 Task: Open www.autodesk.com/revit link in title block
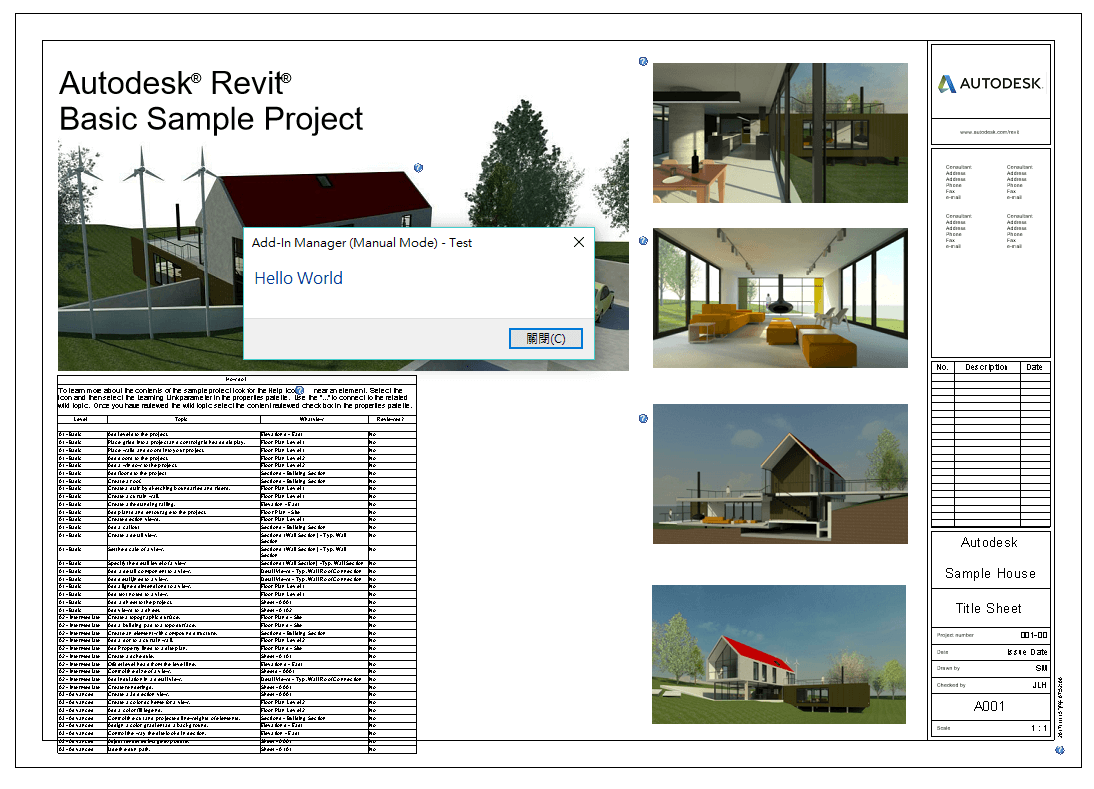coord(989,132)
